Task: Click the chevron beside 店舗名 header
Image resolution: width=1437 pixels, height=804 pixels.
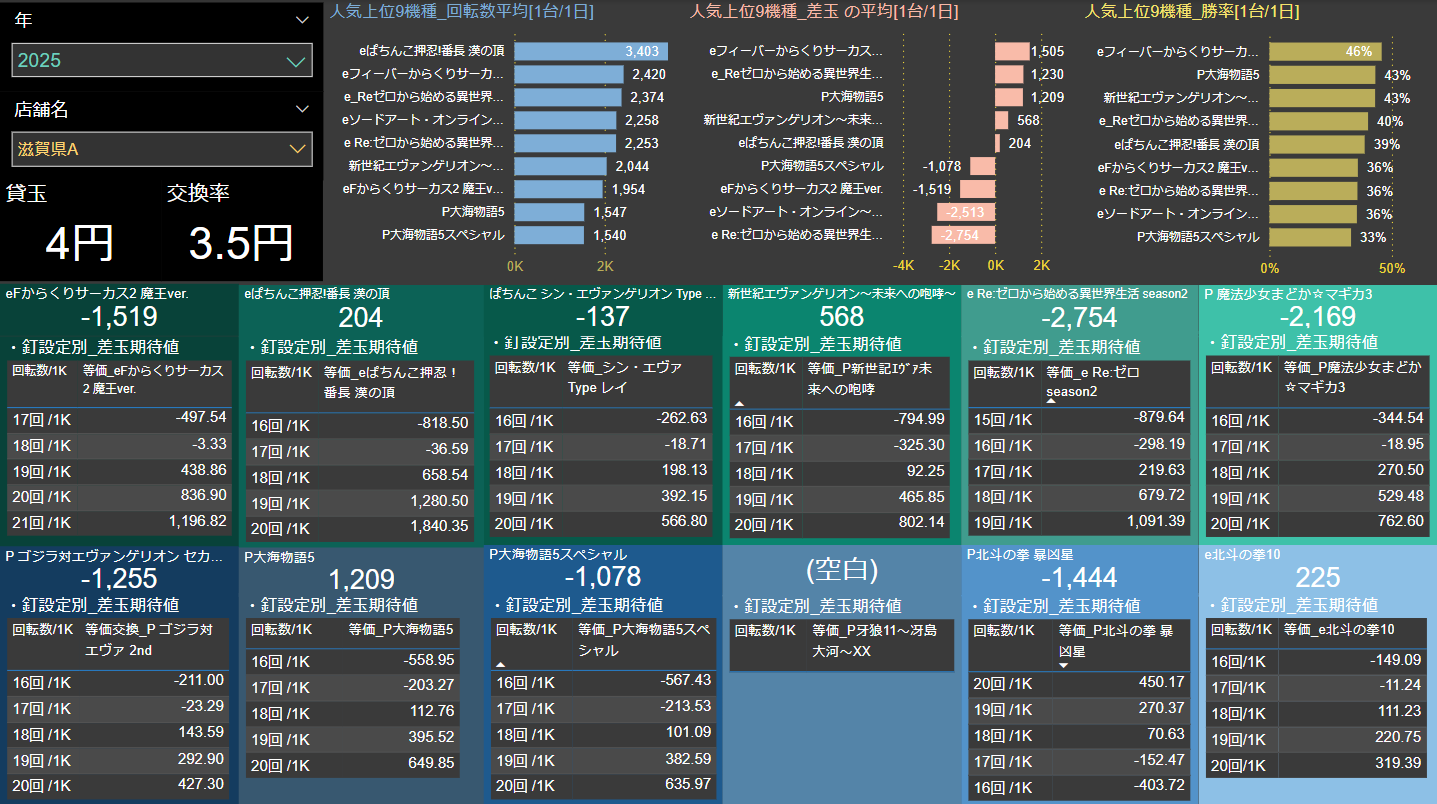Action: (303, 109)
